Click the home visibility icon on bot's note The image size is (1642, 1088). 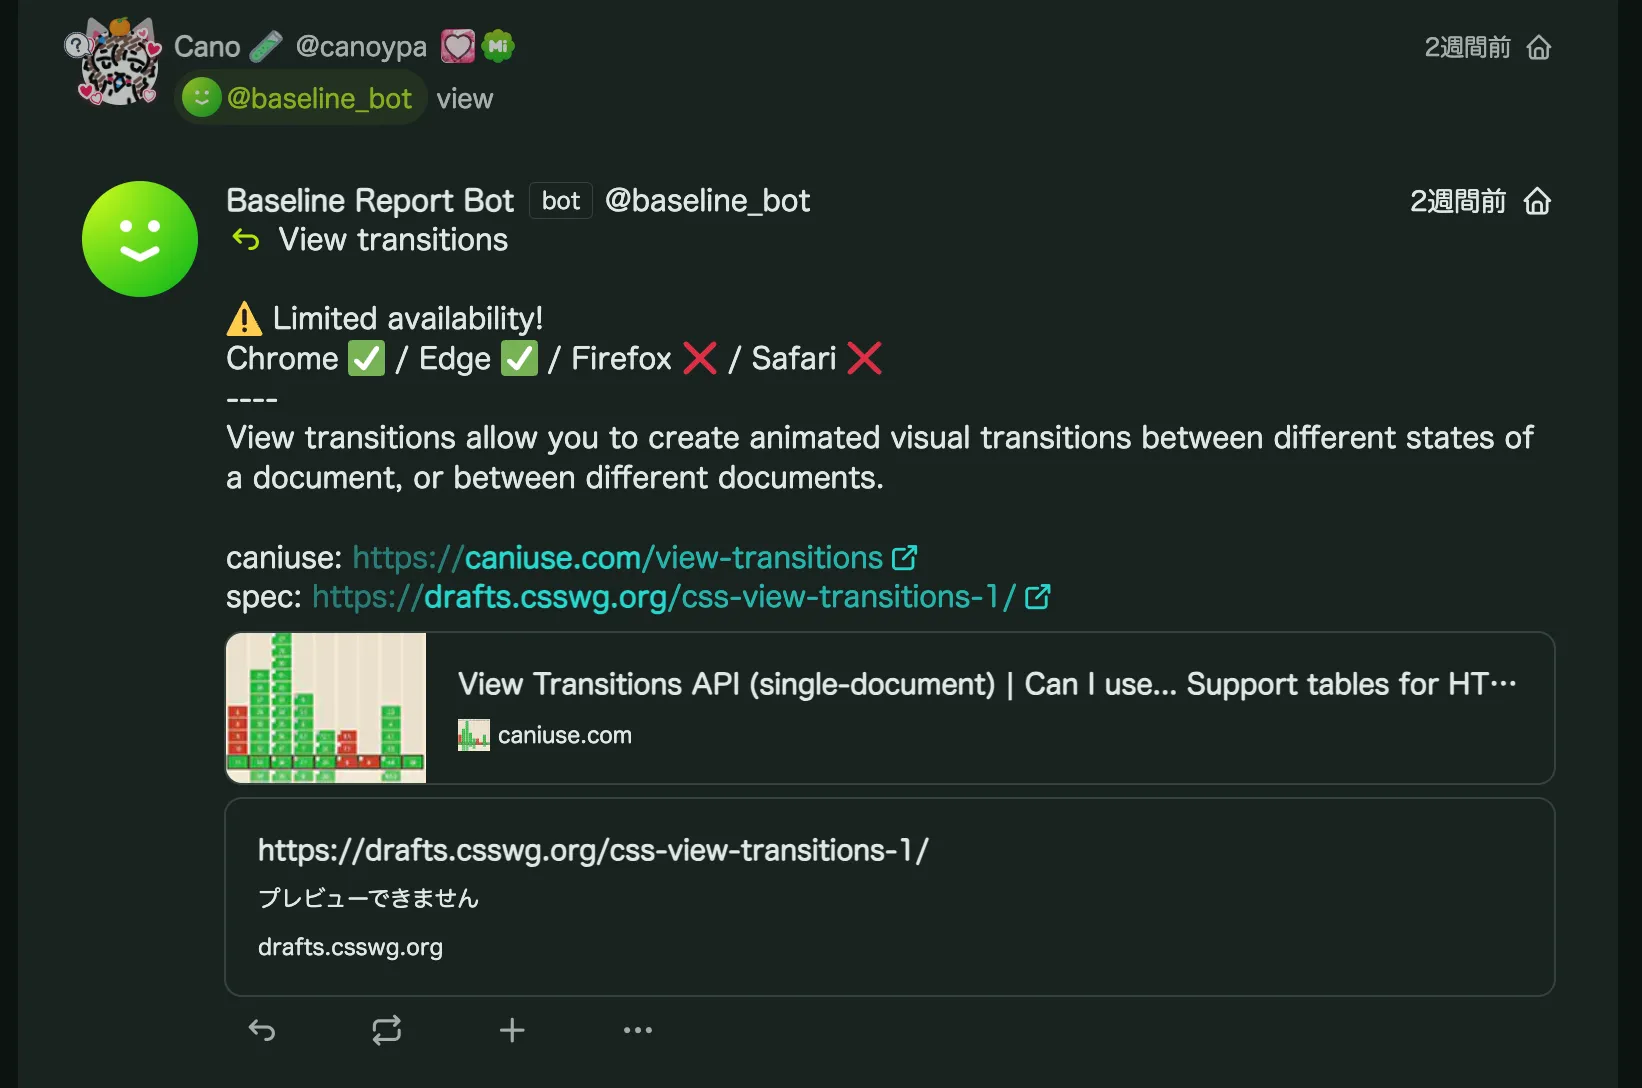pos(1537,202)
